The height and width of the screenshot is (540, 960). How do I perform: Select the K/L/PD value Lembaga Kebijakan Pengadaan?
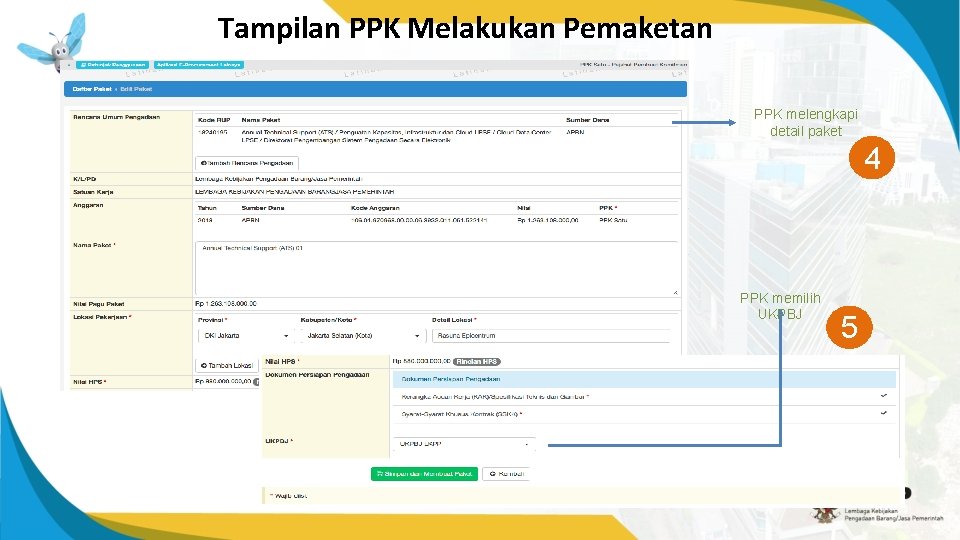point(279,179)
